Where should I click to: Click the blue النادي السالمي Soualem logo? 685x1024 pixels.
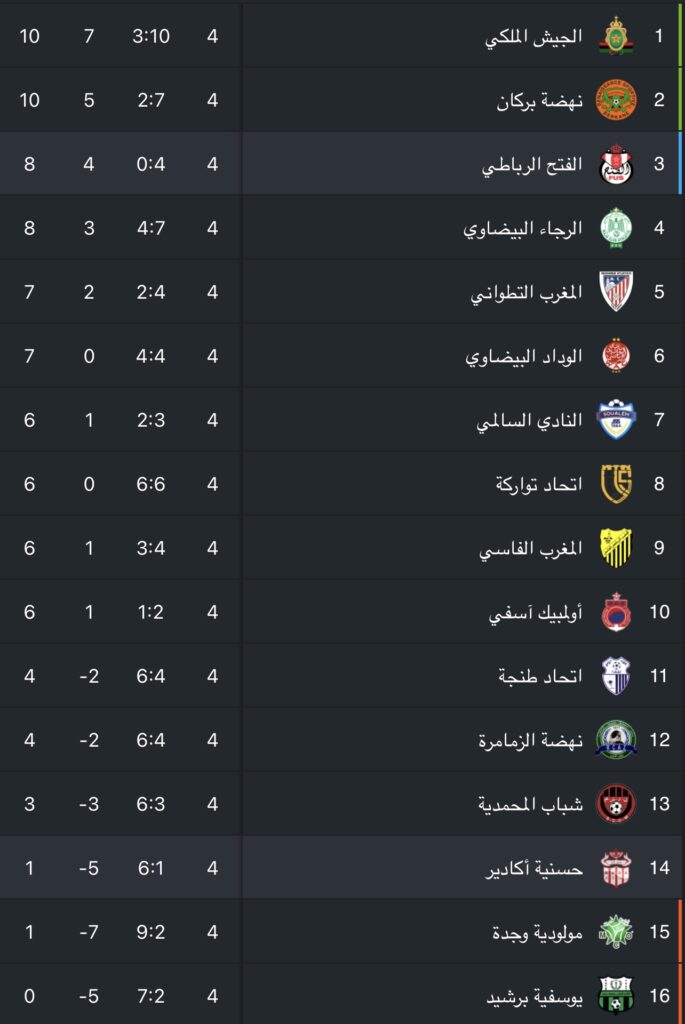[x=616, y=419]
